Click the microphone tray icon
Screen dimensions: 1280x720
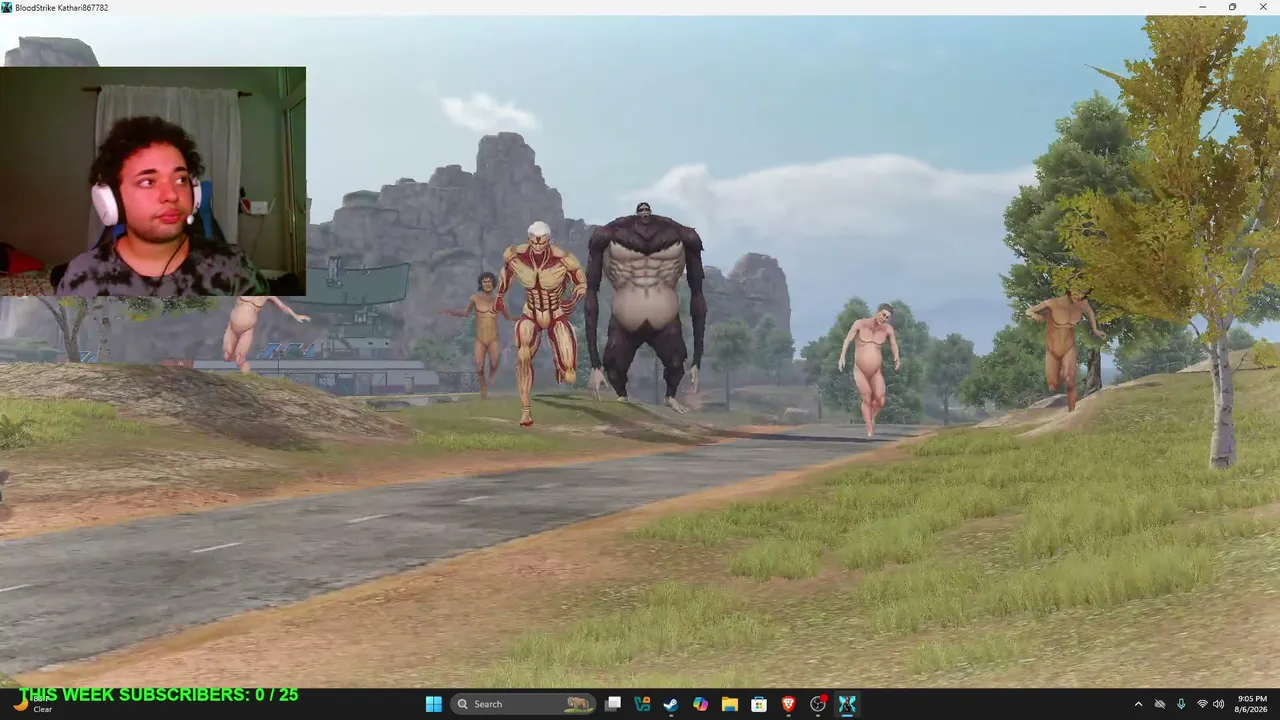pyautogui.click(x=1181, y=704)
